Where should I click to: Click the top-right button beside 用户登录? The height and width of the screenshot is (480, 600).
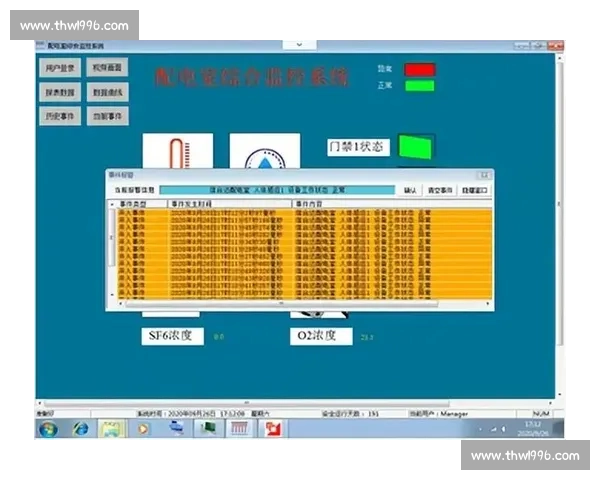click(108, 68)
